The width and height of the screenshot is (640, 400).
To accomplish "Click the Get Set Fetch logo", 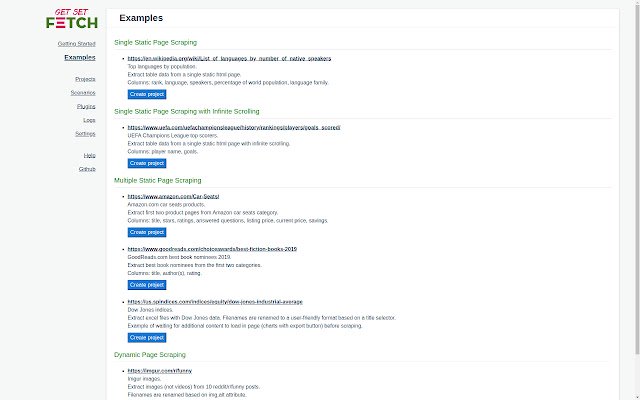I will pos(72,18).
